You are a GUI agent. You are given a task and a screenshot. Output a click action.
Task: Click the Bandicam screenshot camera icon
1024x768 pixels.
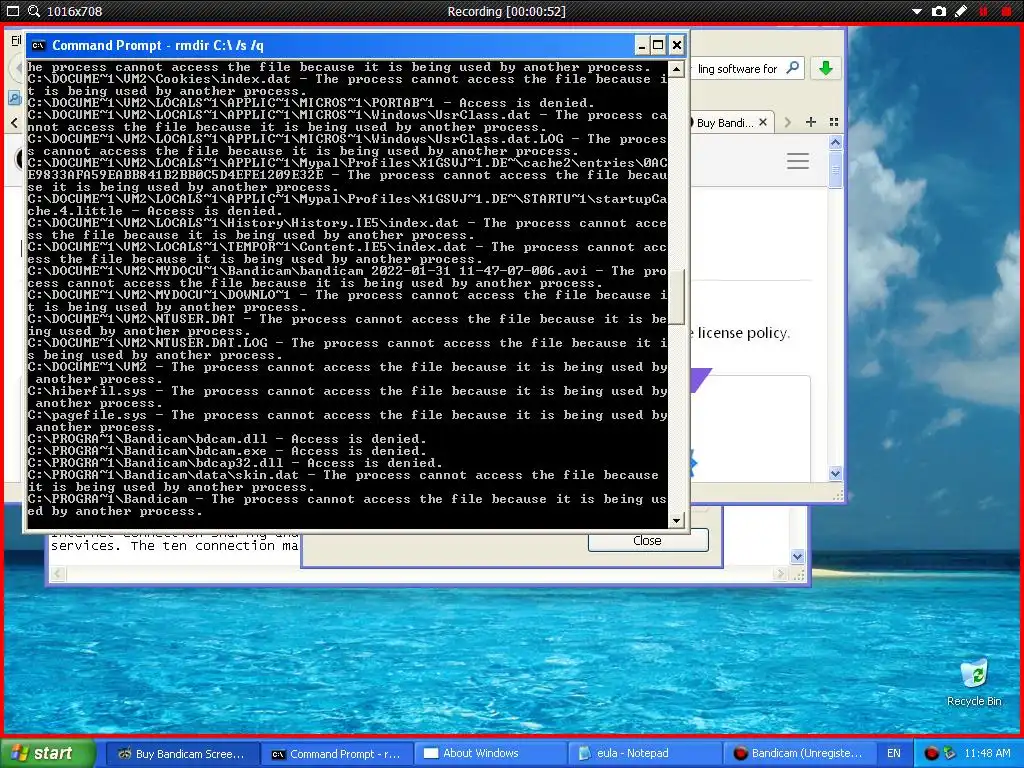[938, 11]
